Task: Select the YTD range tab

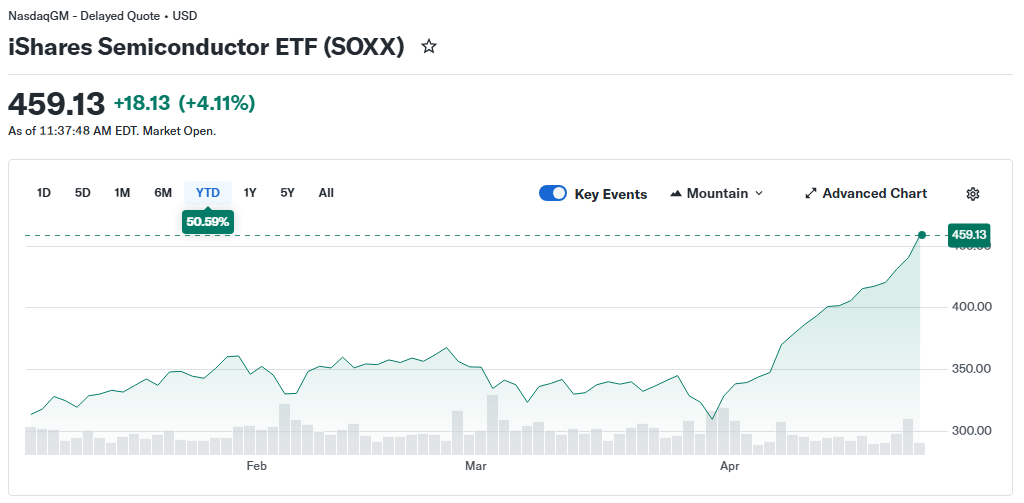Action: (208, 193)
